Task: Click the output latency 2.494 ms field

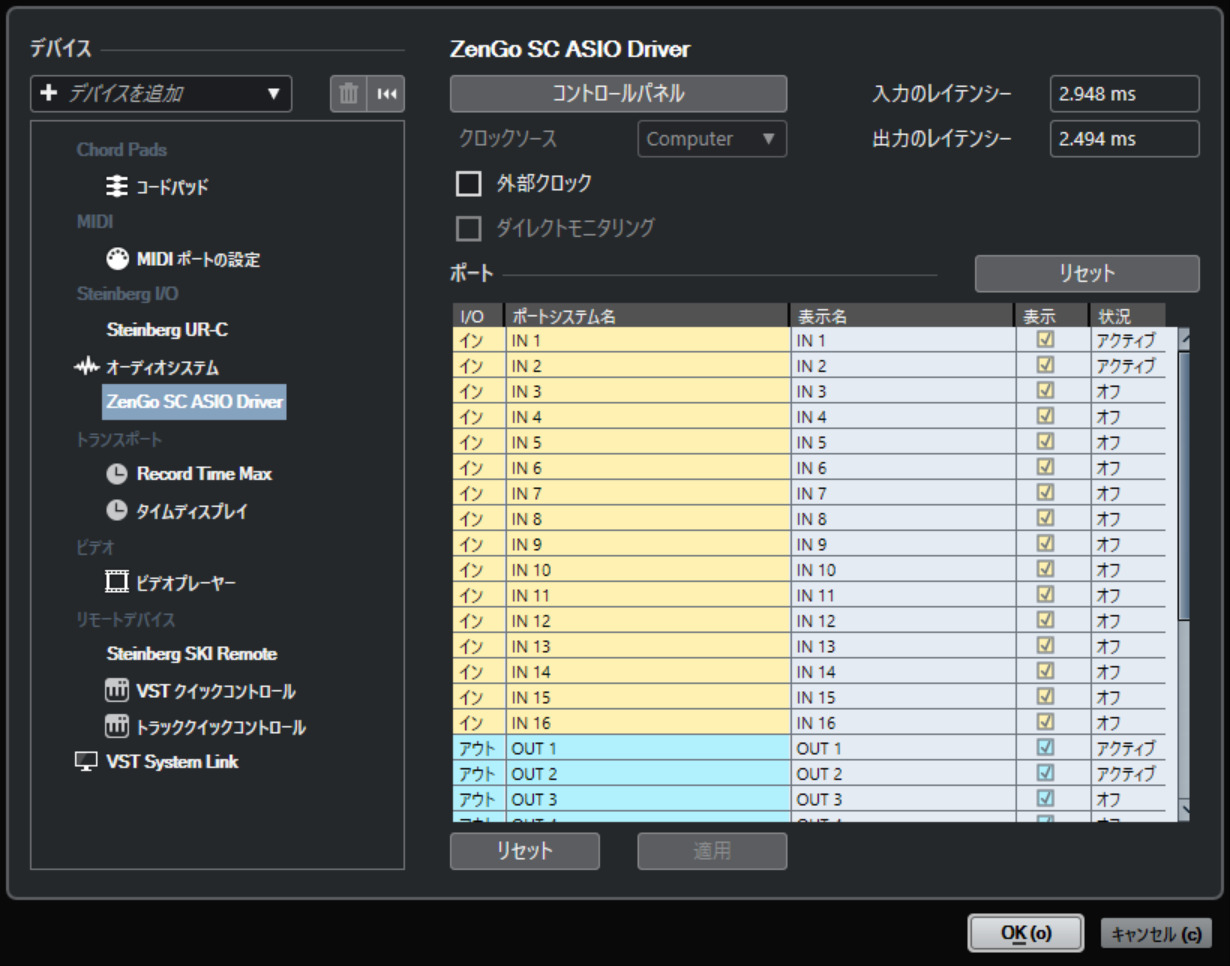Action: (1124, 139)
